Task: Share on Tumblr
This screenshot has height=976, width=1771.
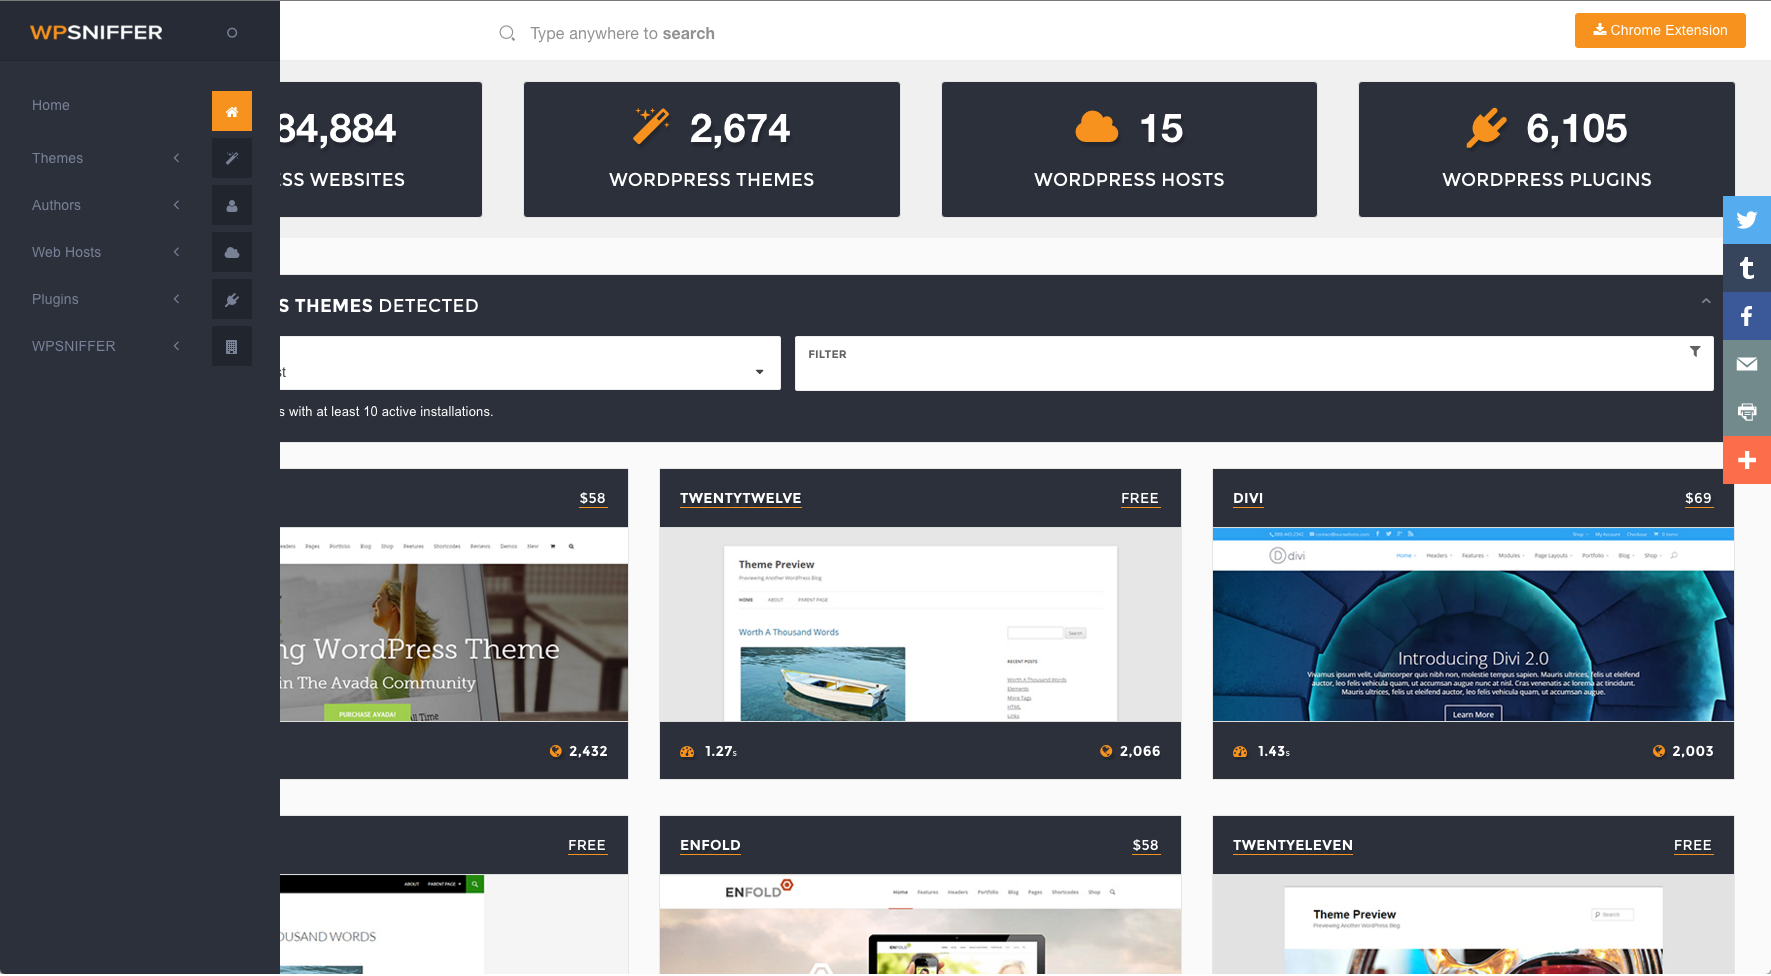Action: coord(1747,268)
